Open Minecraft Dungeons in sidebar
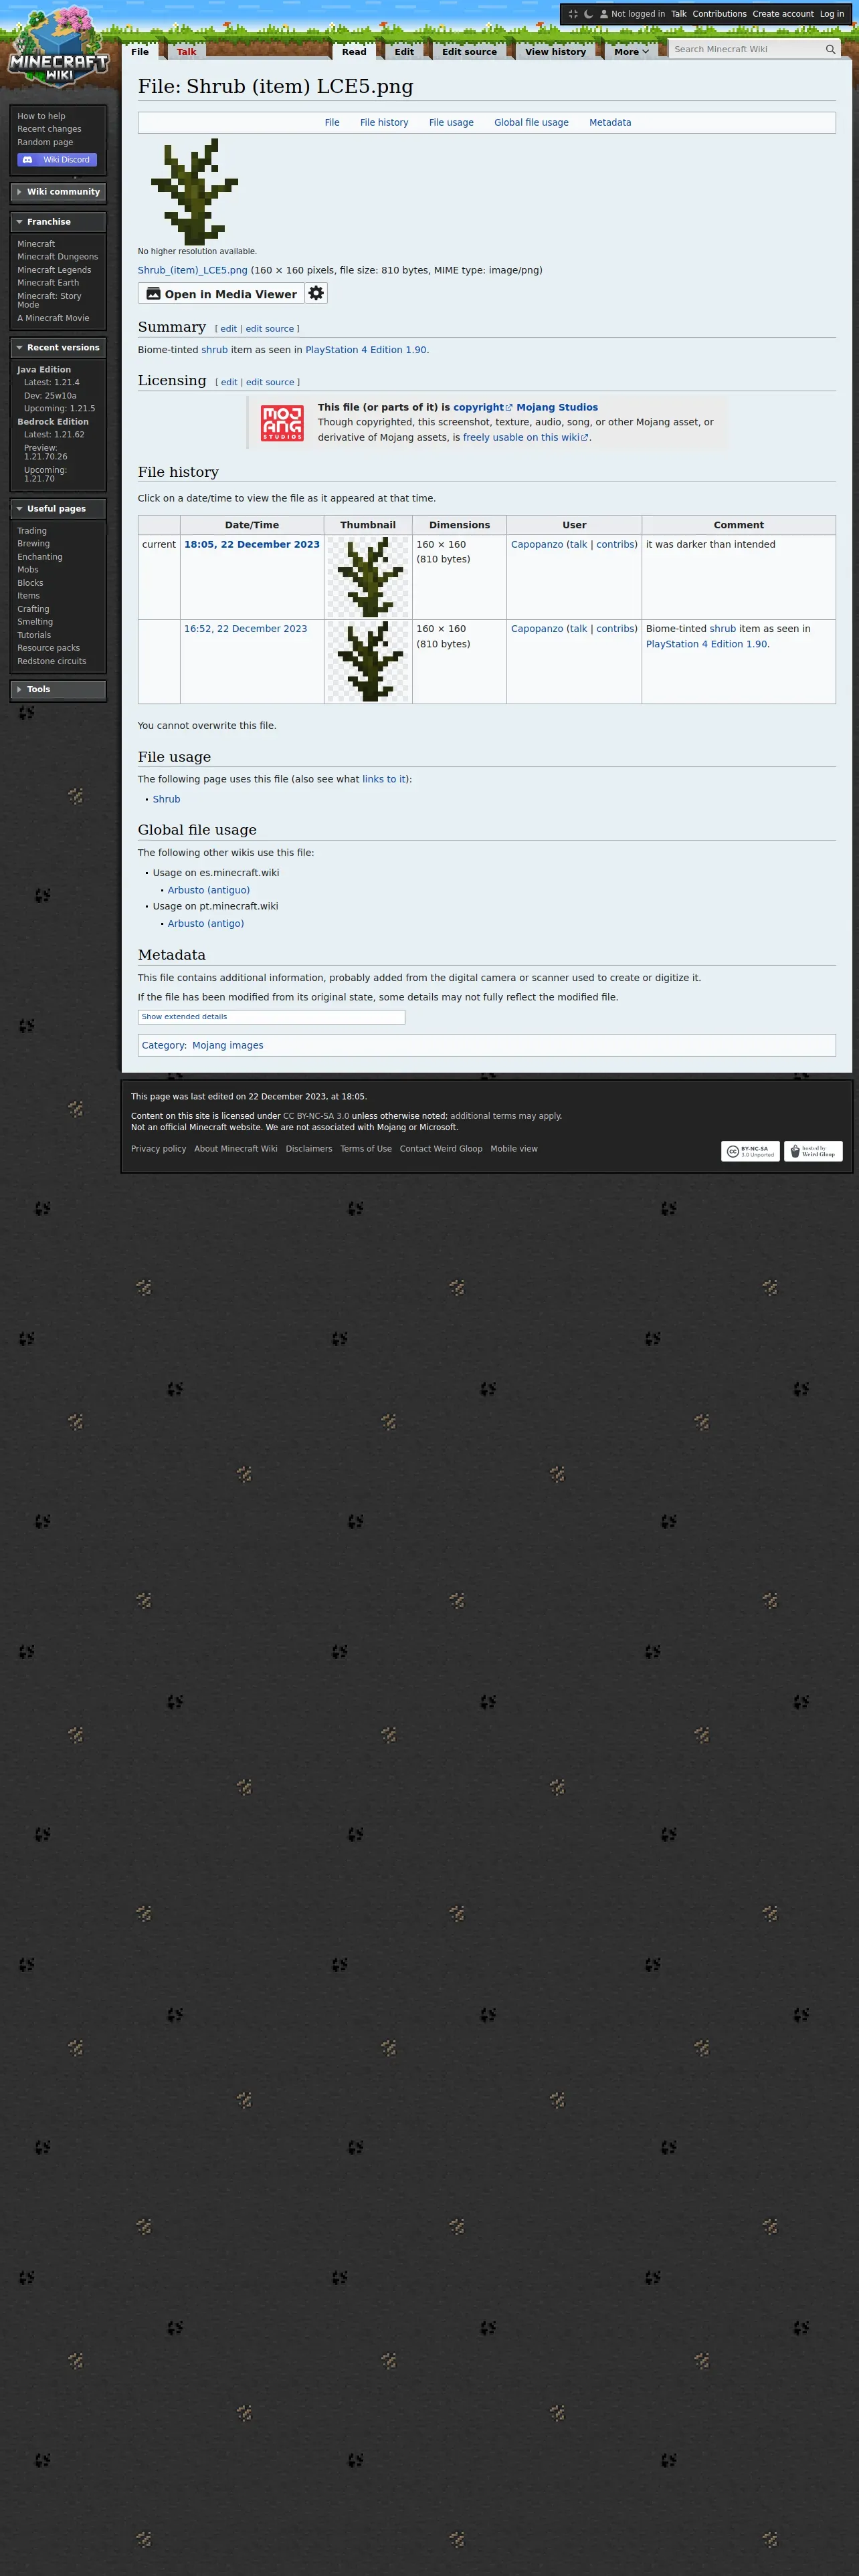 coord(57,257)
